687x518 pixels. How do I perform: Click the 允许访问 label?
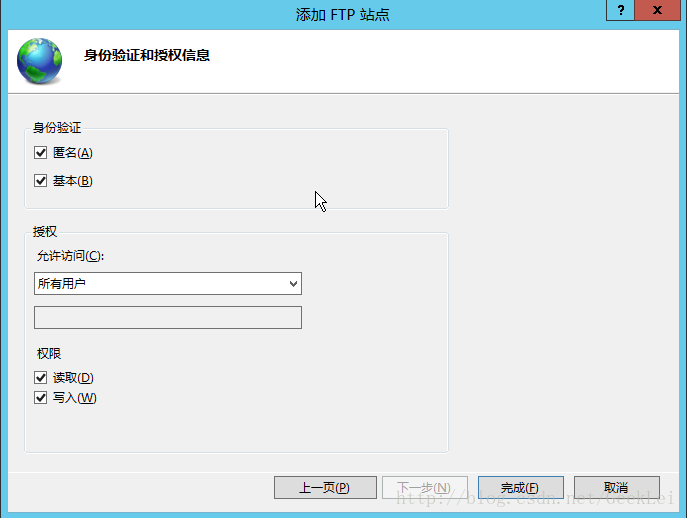(70, 256)
